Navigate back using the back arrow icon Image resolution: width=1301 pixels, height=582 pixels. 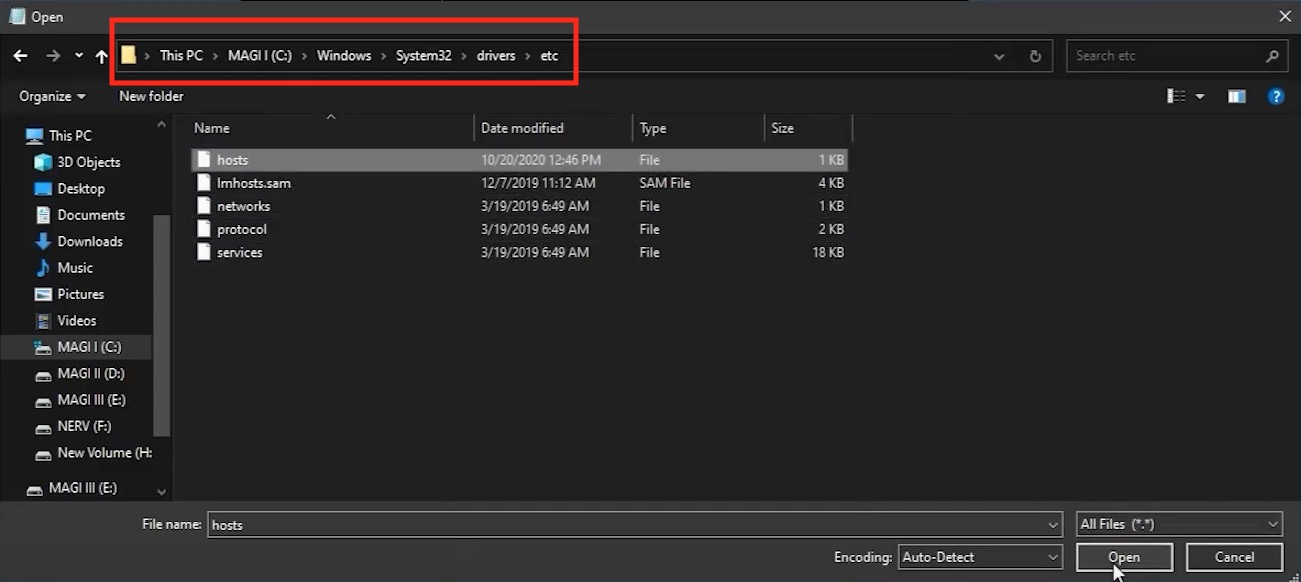coord(20,55)
